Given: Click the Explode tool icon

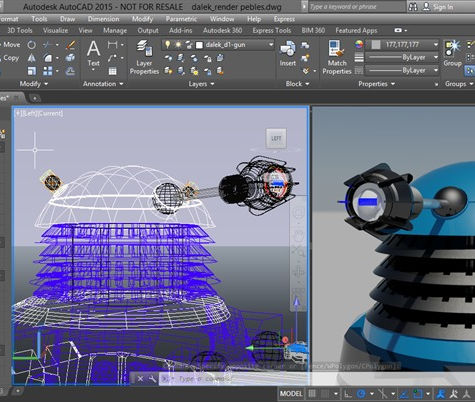Looking at the screenshot, I should tap(70, 58).
